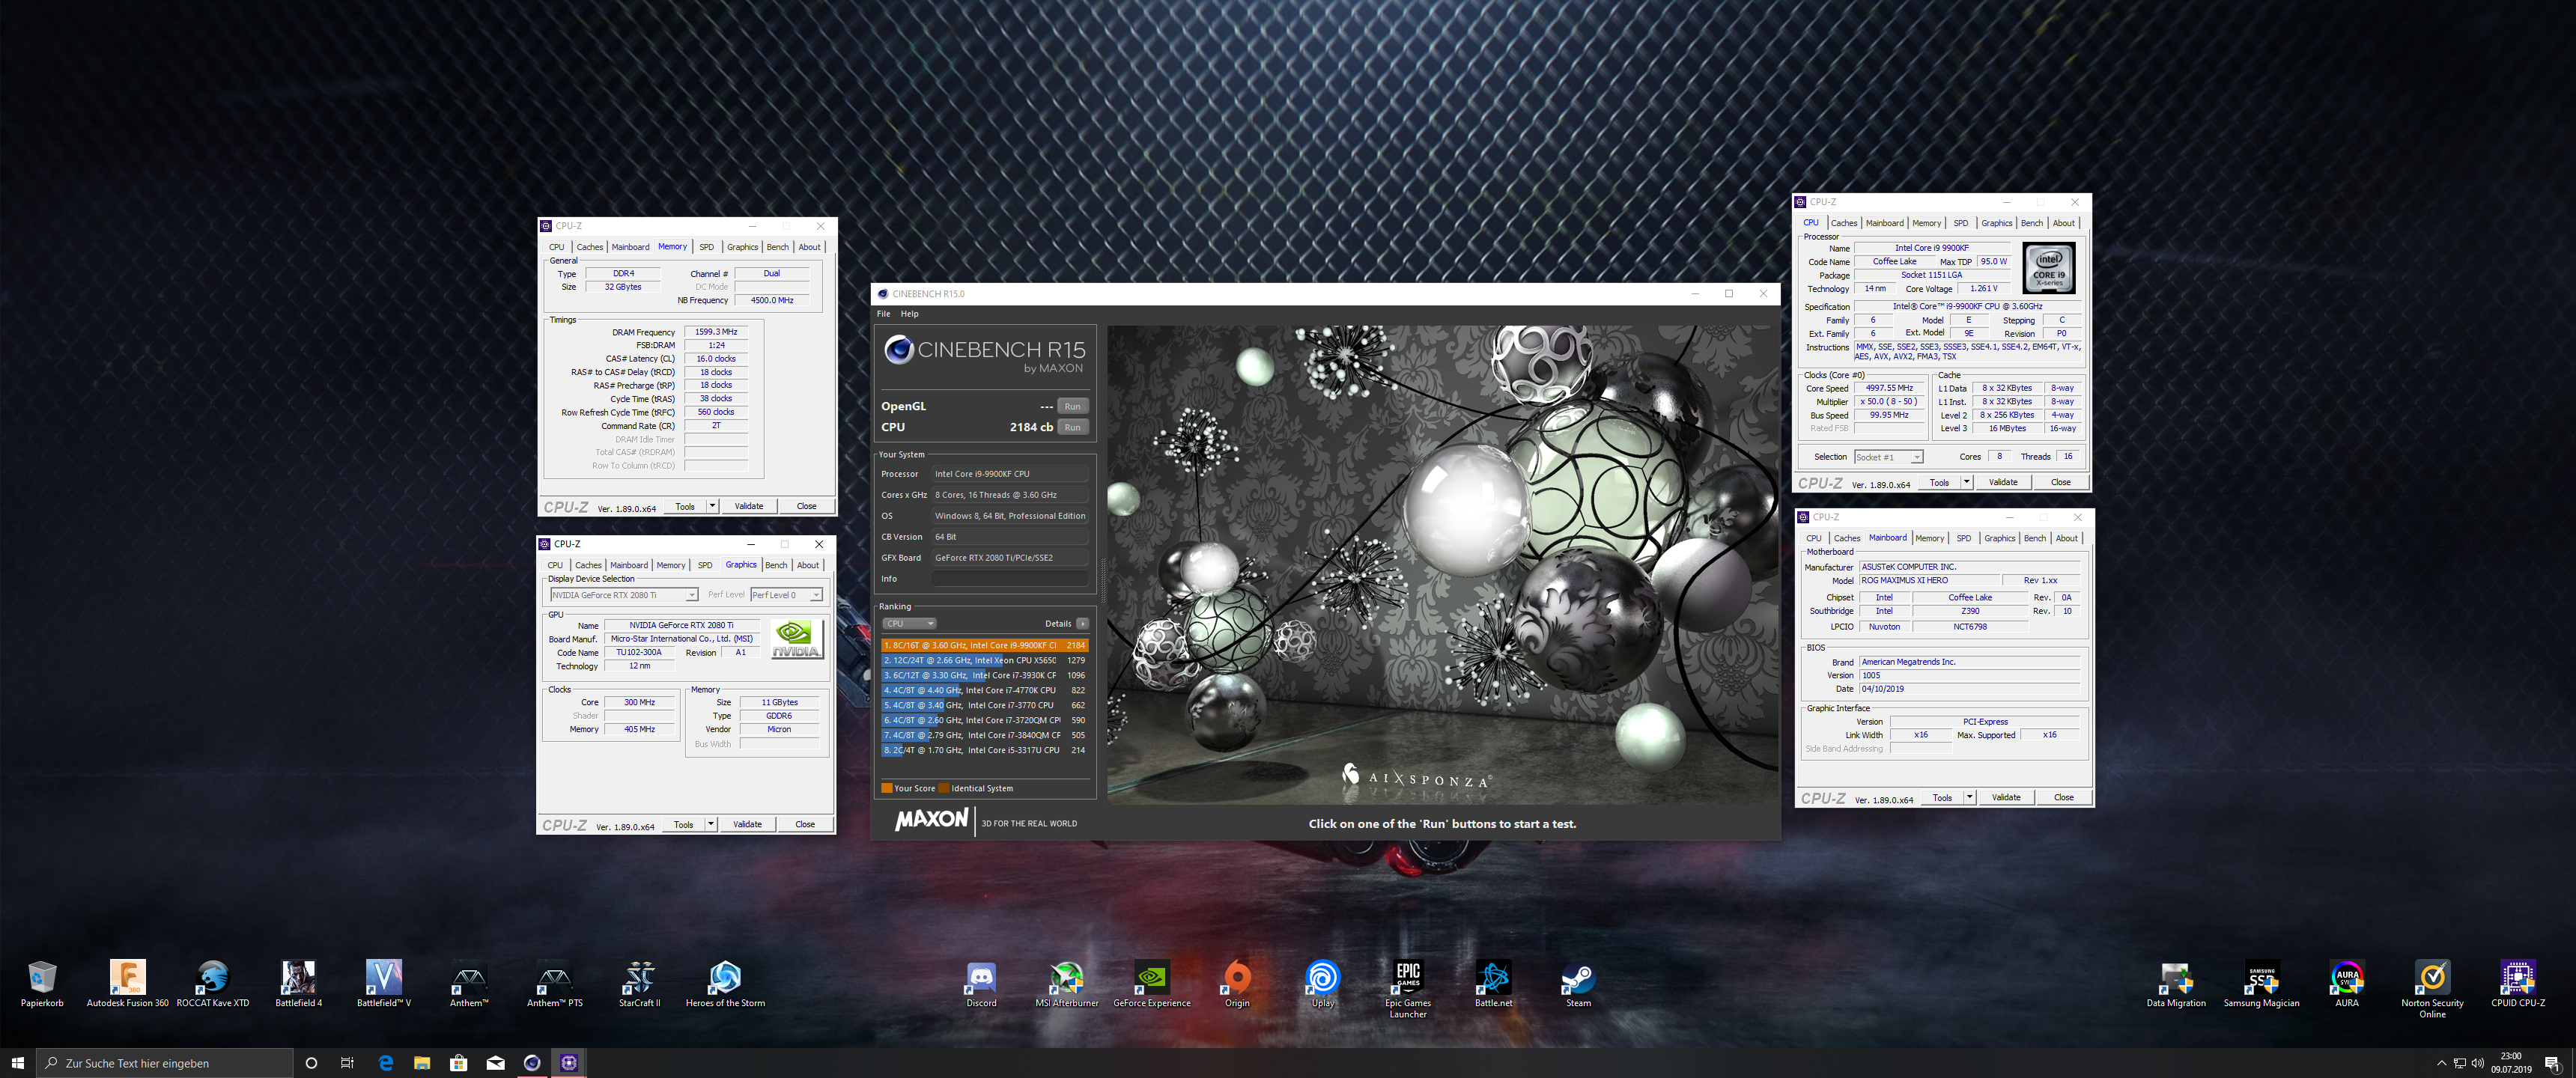Click the Ranking Details arrow button
The height and width of the screenshot is (1078, 2576).
[1082, 623]
